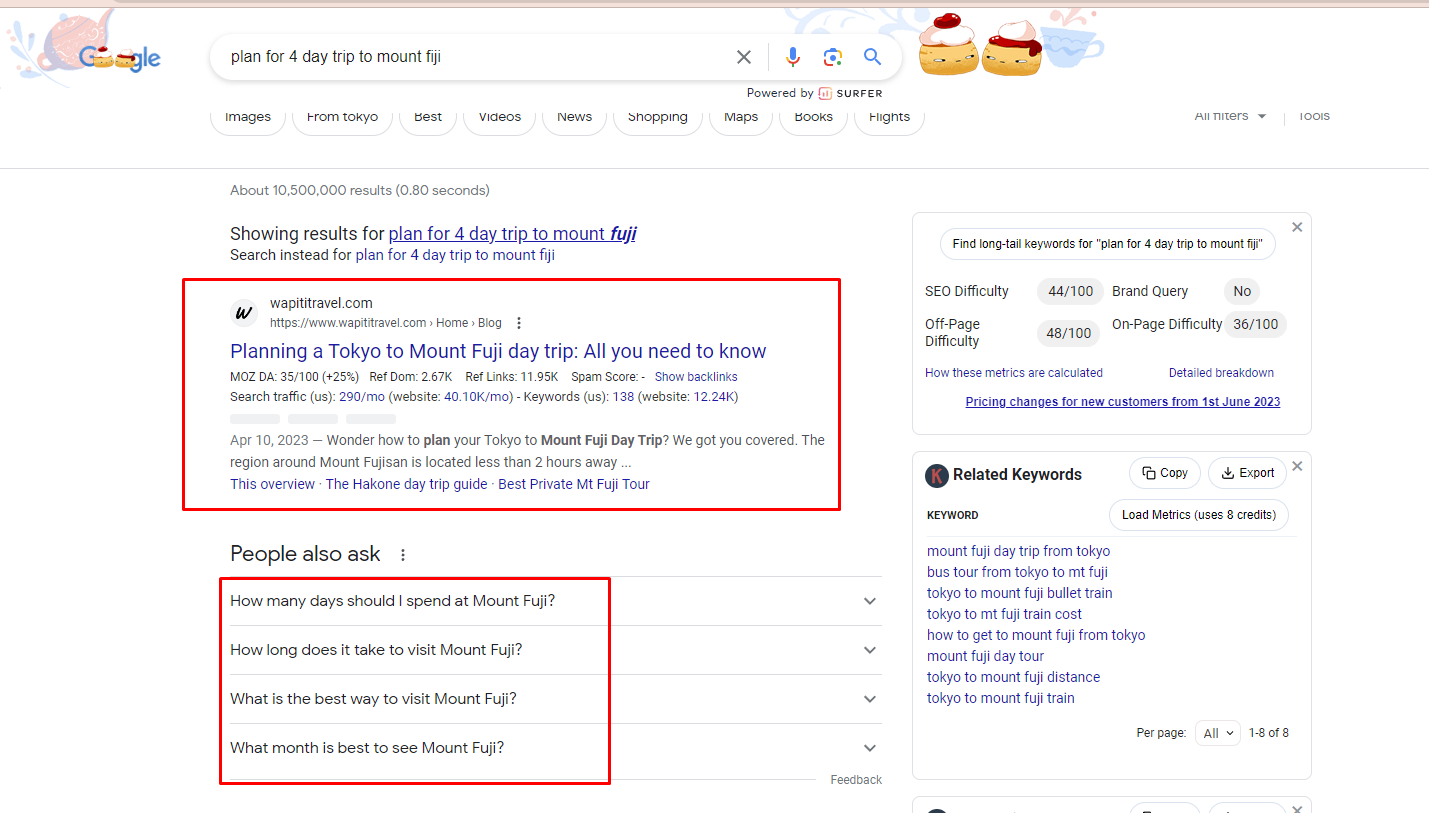Click the Surfer logo under search bar
The image size is (1429, 813).
click(851, 93)
